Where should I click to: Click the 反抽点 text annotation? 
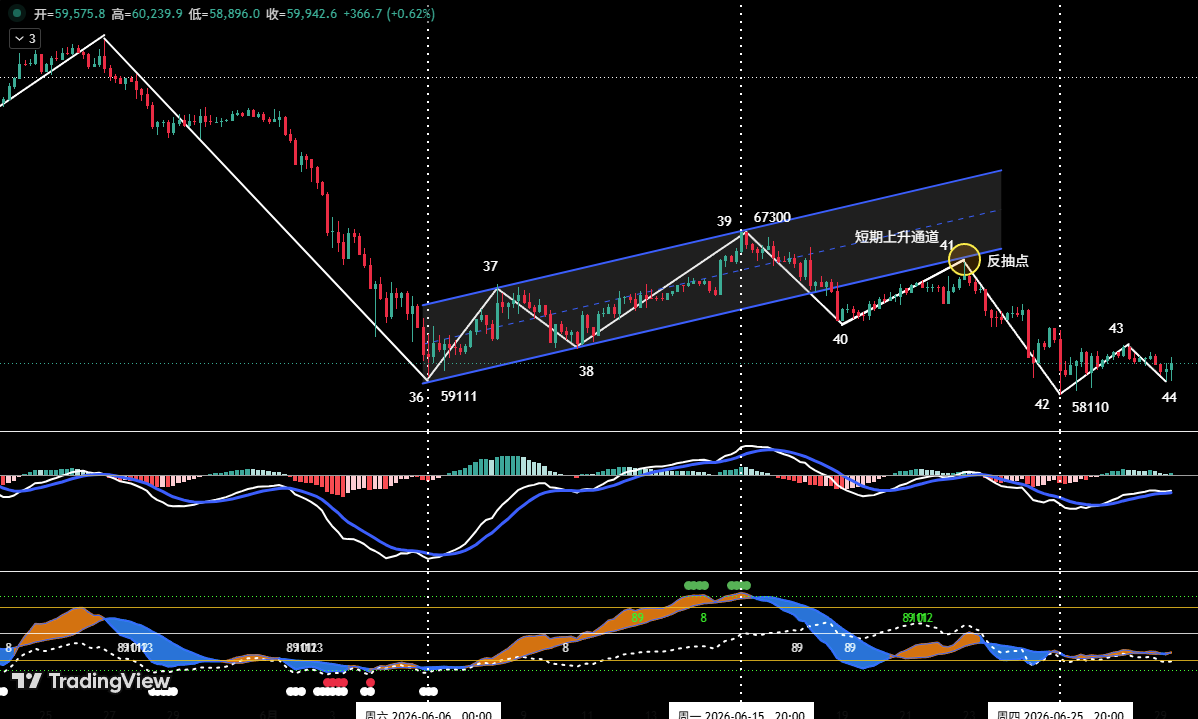tap(1008, 261)
